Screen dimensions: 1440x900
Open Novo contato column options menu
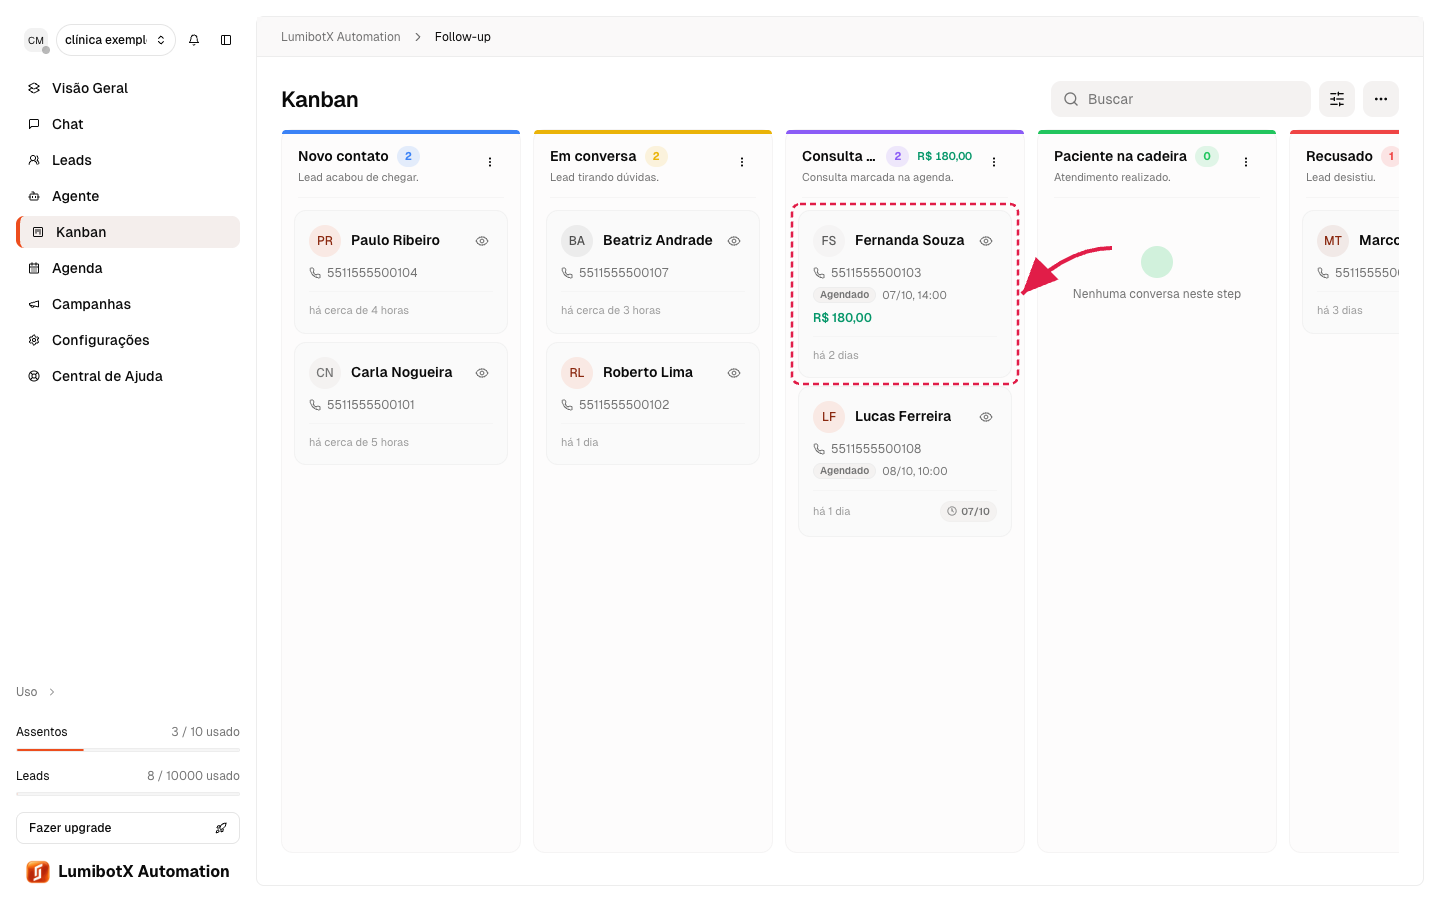pyautogui.click(x=490, y=162)
